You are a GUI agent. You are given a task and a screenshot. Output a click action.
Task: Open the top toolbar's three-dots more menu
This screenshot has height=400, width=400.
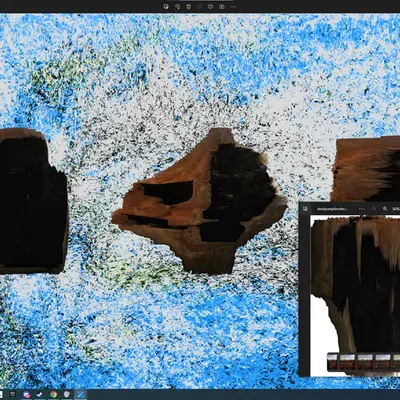coord(233,7)
